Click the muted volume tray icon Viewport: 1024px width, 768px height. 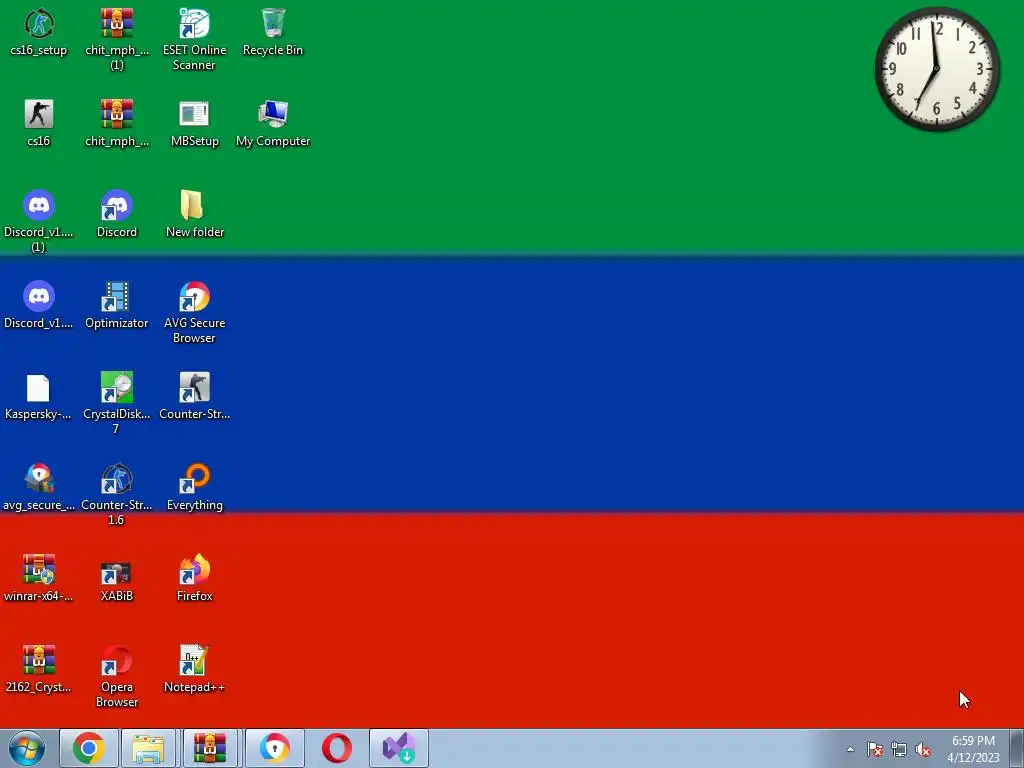pos(923,749)
